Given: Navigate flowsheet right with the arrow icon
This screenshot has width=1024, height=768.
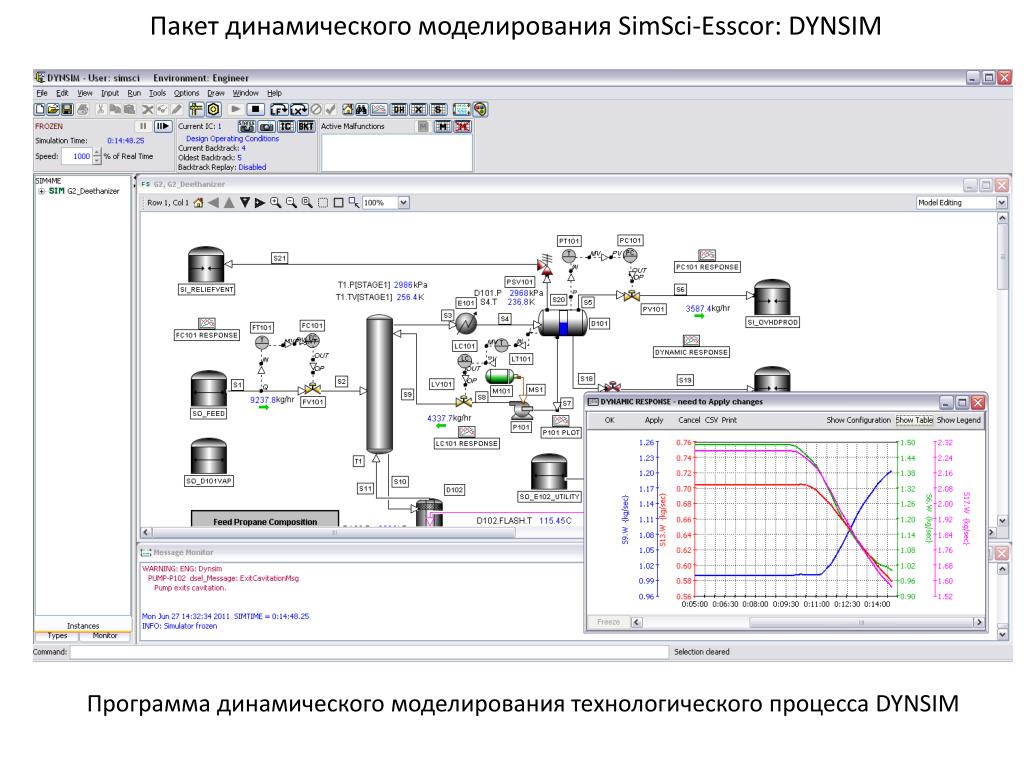Looking at the screenshot, I should tap(260, 202).
